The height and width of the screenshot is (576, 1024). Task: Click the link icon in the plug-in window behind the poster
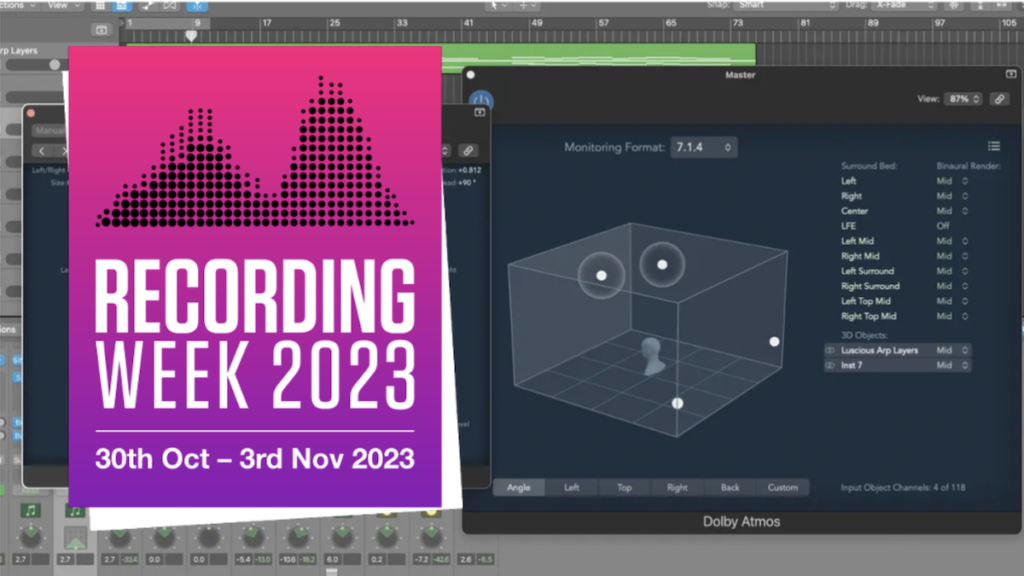(468, 151)
